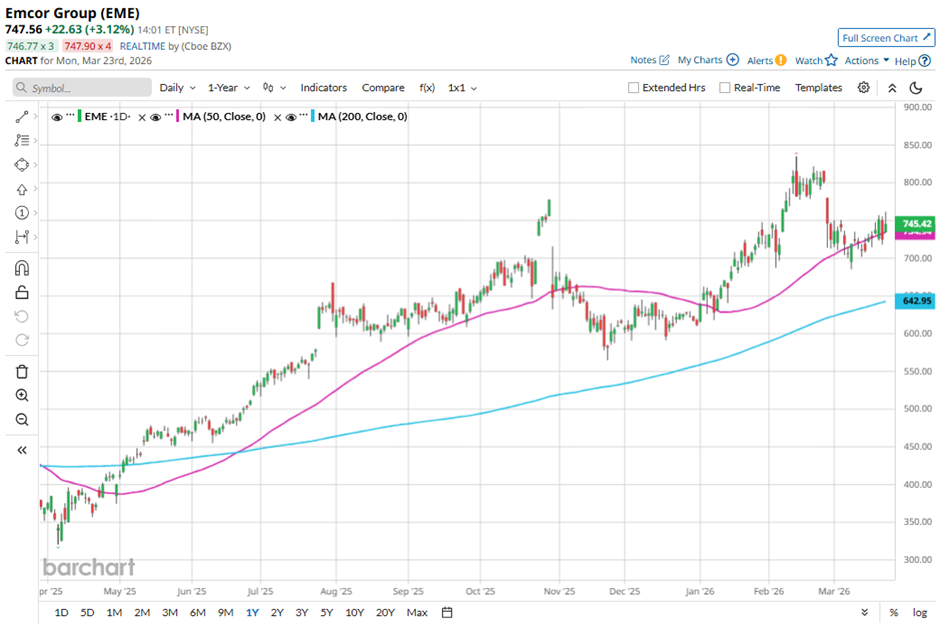Open the Daily frequency dropdown

[x=177, y=88]
